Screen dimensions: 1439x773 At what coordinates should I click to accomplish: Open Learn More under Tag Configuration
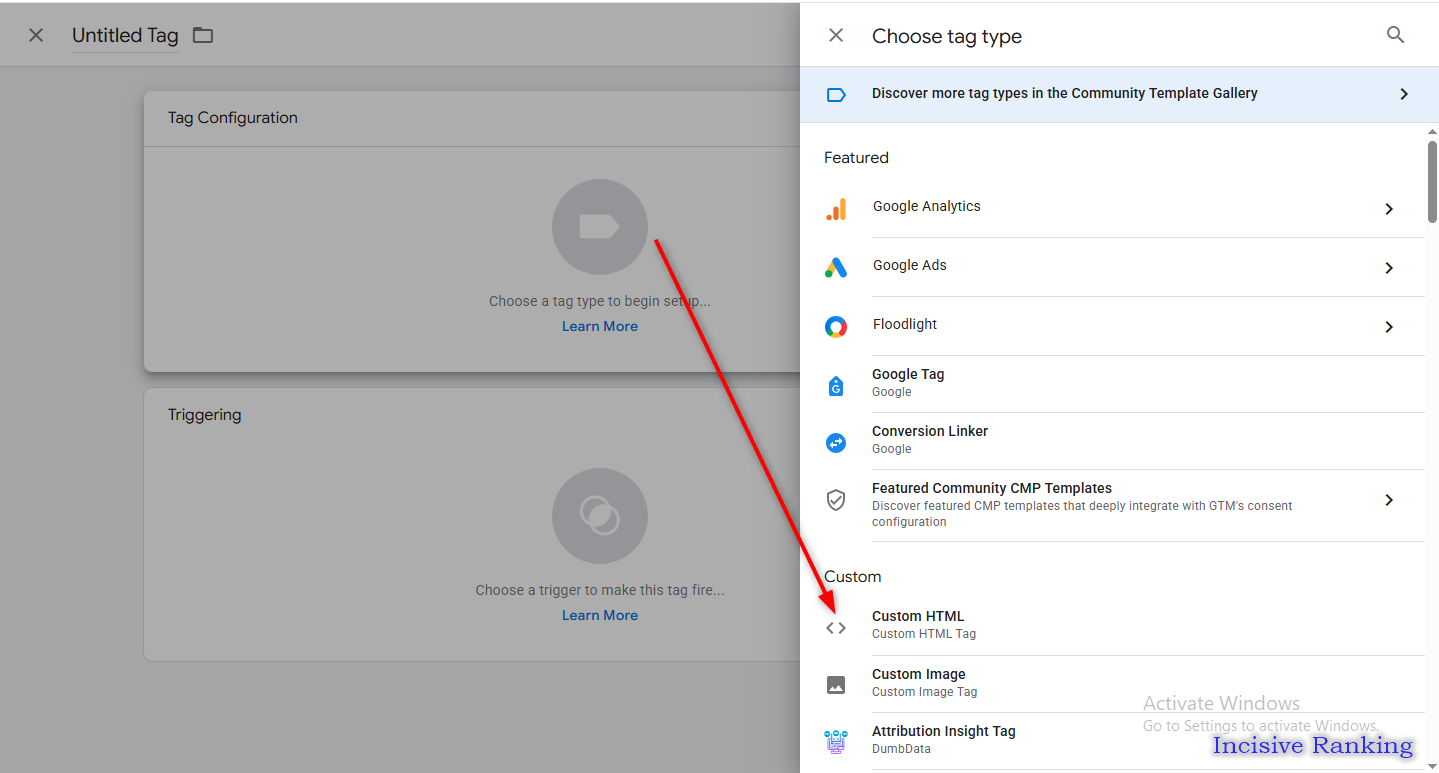coord(600,327)
